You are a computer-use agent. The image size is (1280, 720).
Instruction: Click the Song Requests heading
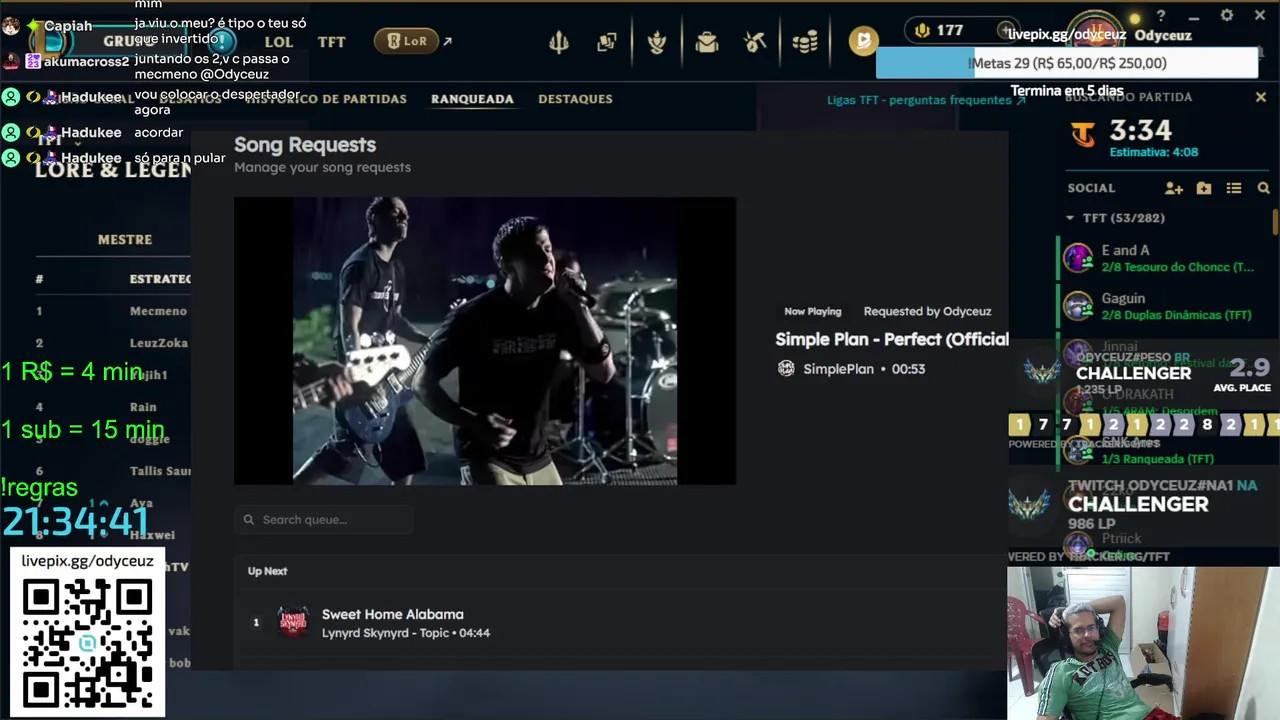(305, 145)
